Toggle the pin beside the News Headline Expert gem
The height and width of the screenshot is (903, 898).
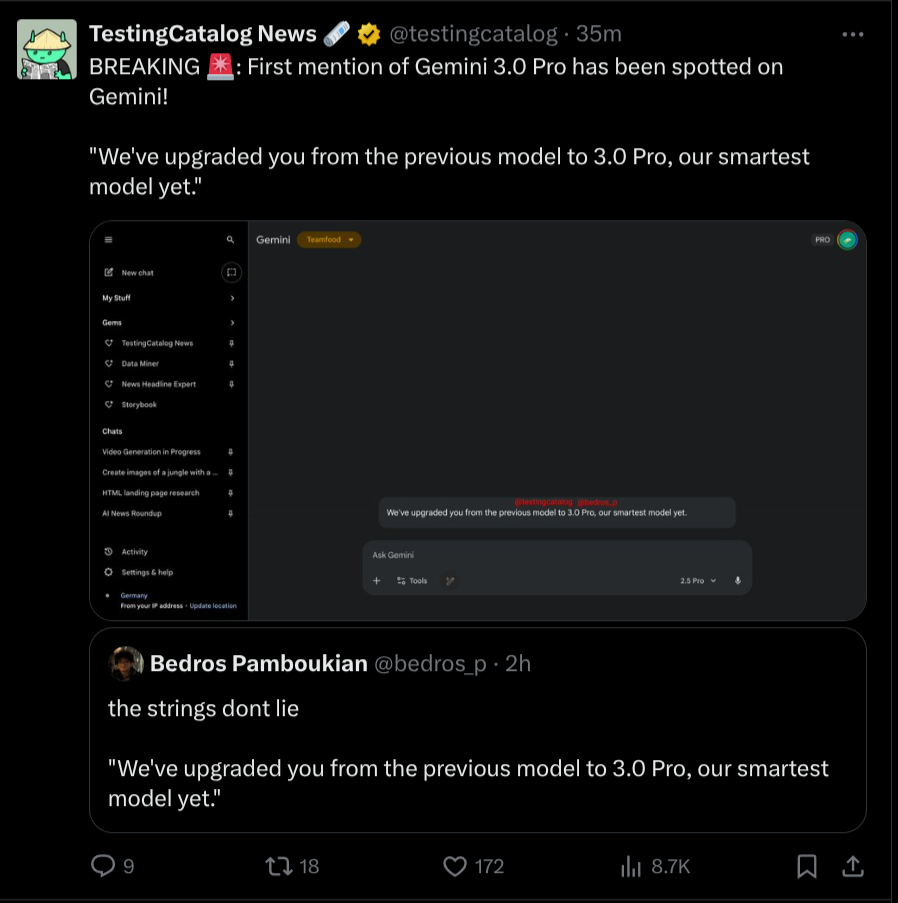[232, 384]
